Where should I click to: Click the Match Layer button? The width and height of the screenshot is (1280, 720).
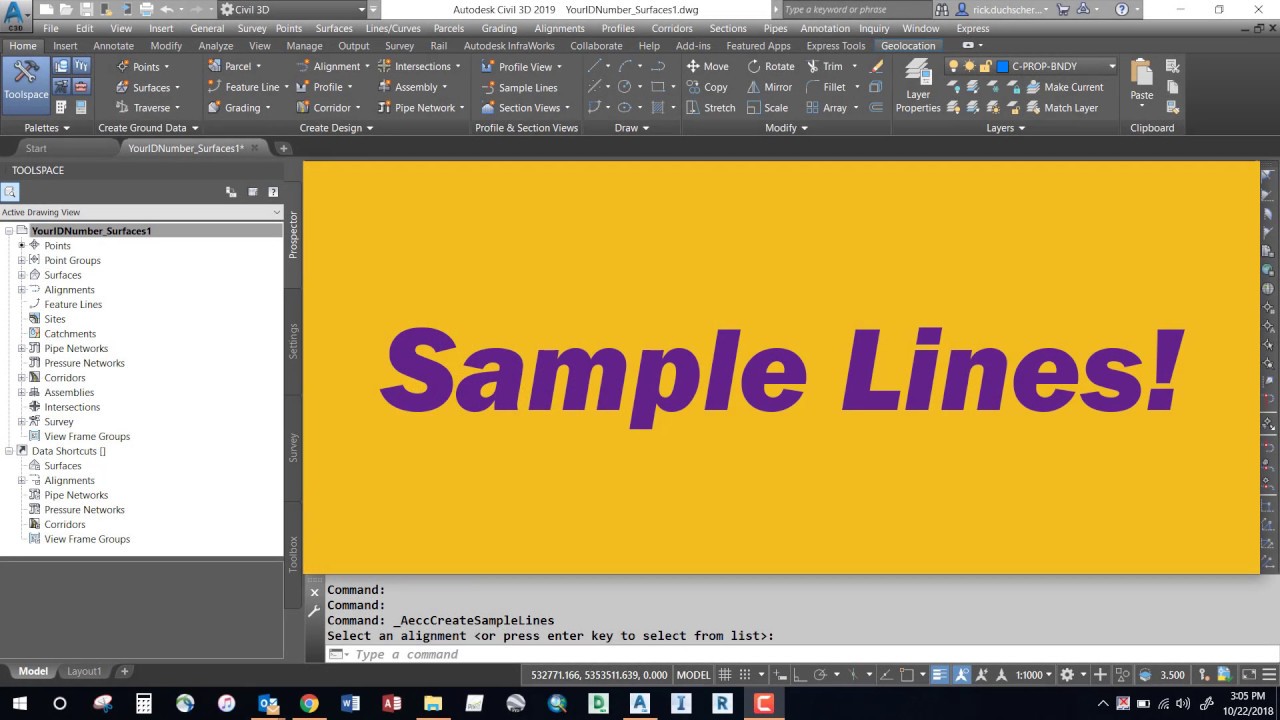pyautogui.click(x=1061, y=108)
